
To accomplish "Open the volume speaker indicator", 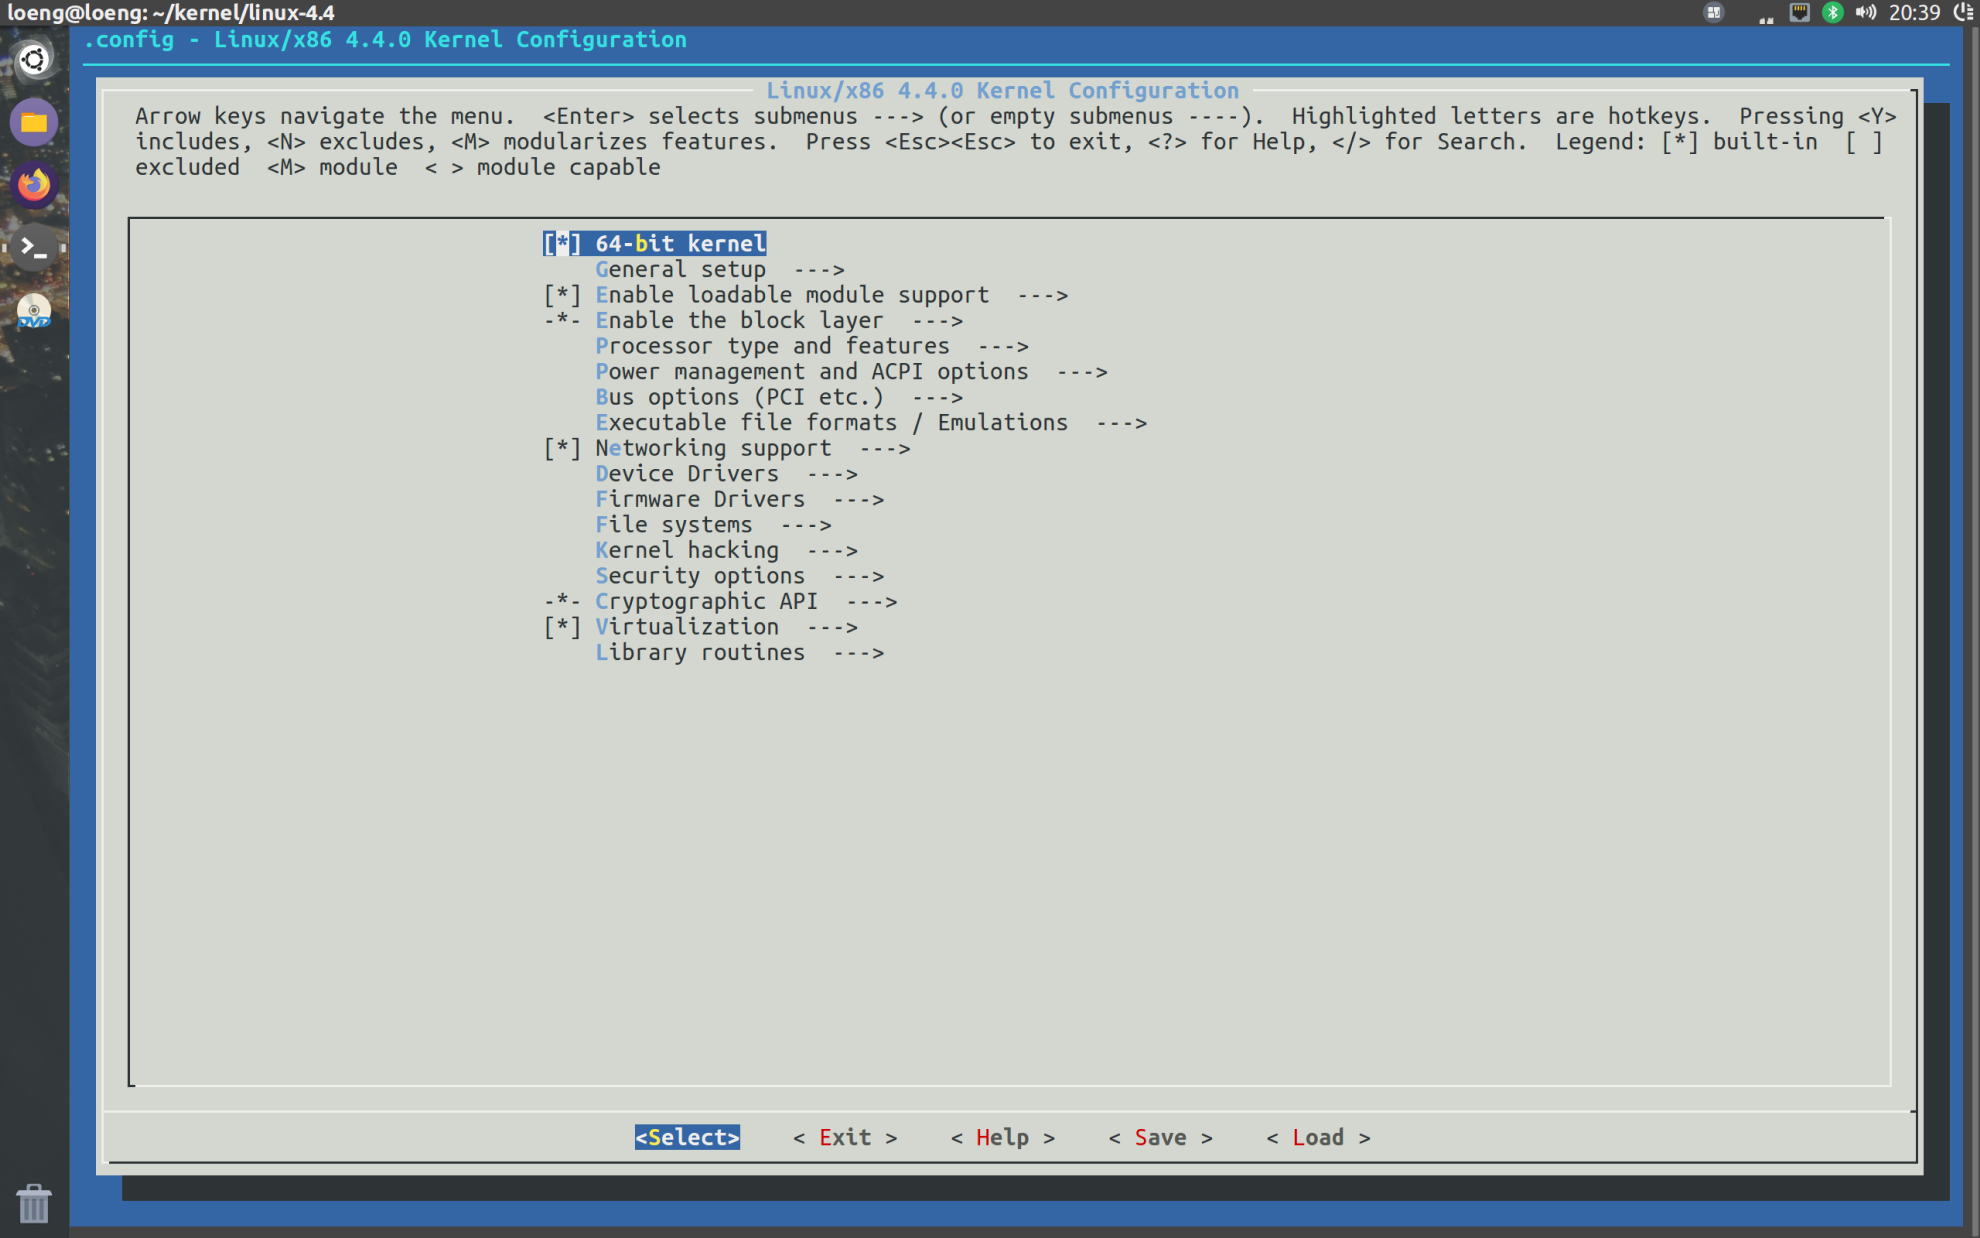I will tap(1865, 13).
